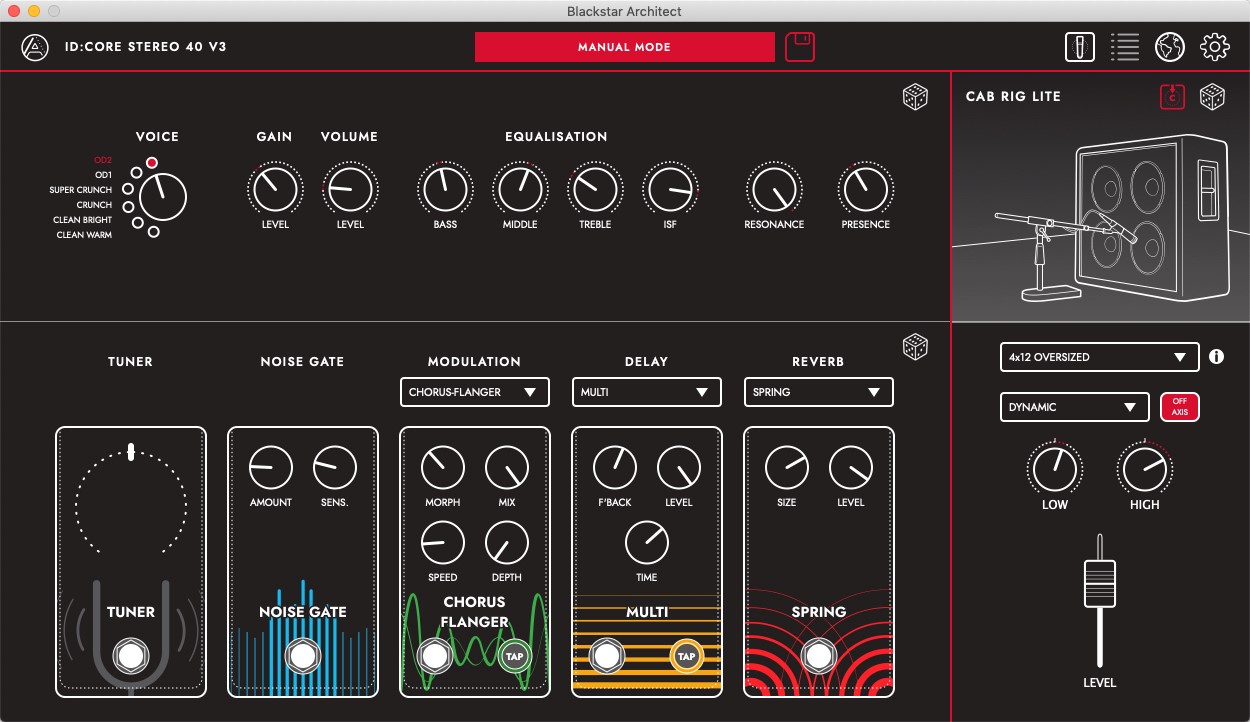Click the red icon beside the Cab Rig dice
The image size is (1250, 722).
tap(1172, 97)
